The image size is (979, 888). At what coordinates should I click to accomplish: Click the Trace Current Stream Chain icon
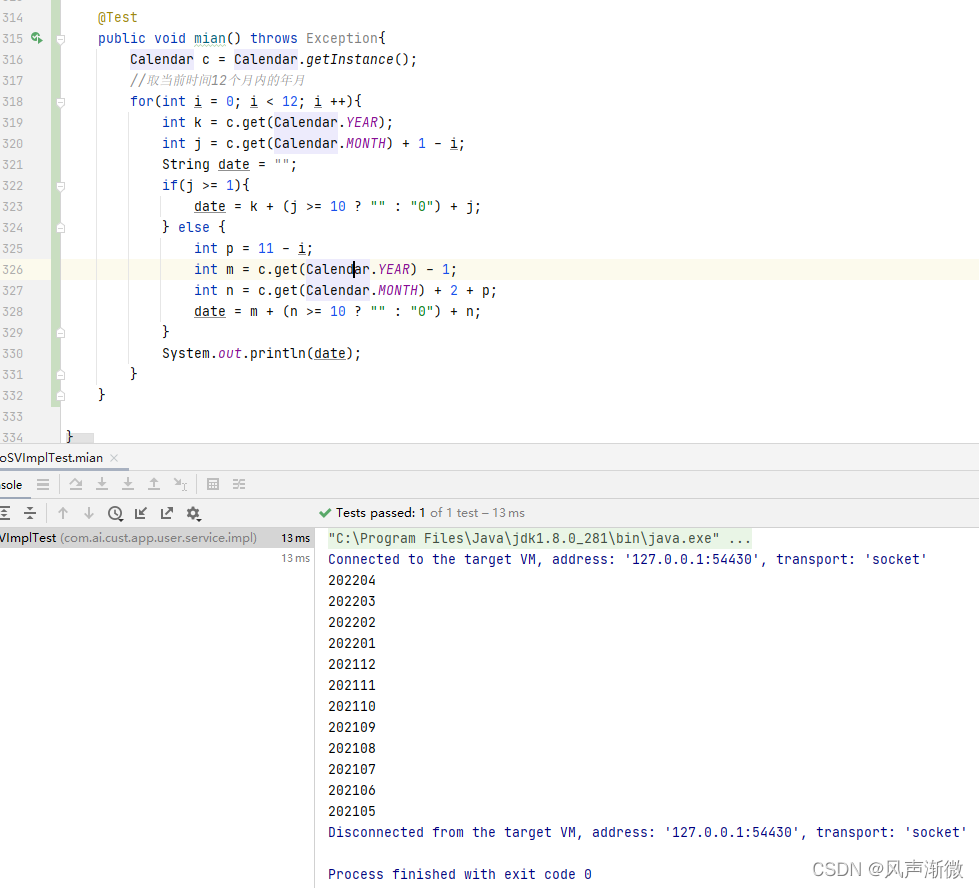click(x=239, y=484)
